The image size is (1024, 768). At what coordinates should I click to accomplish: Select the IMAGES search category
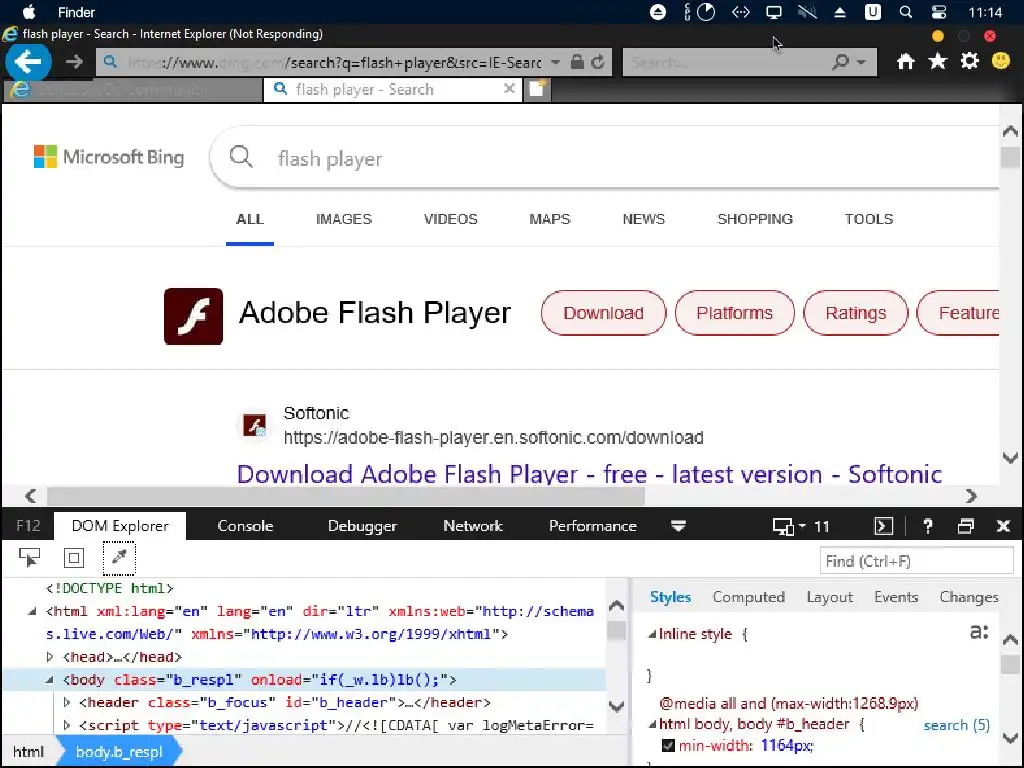[x=344, y=219]
